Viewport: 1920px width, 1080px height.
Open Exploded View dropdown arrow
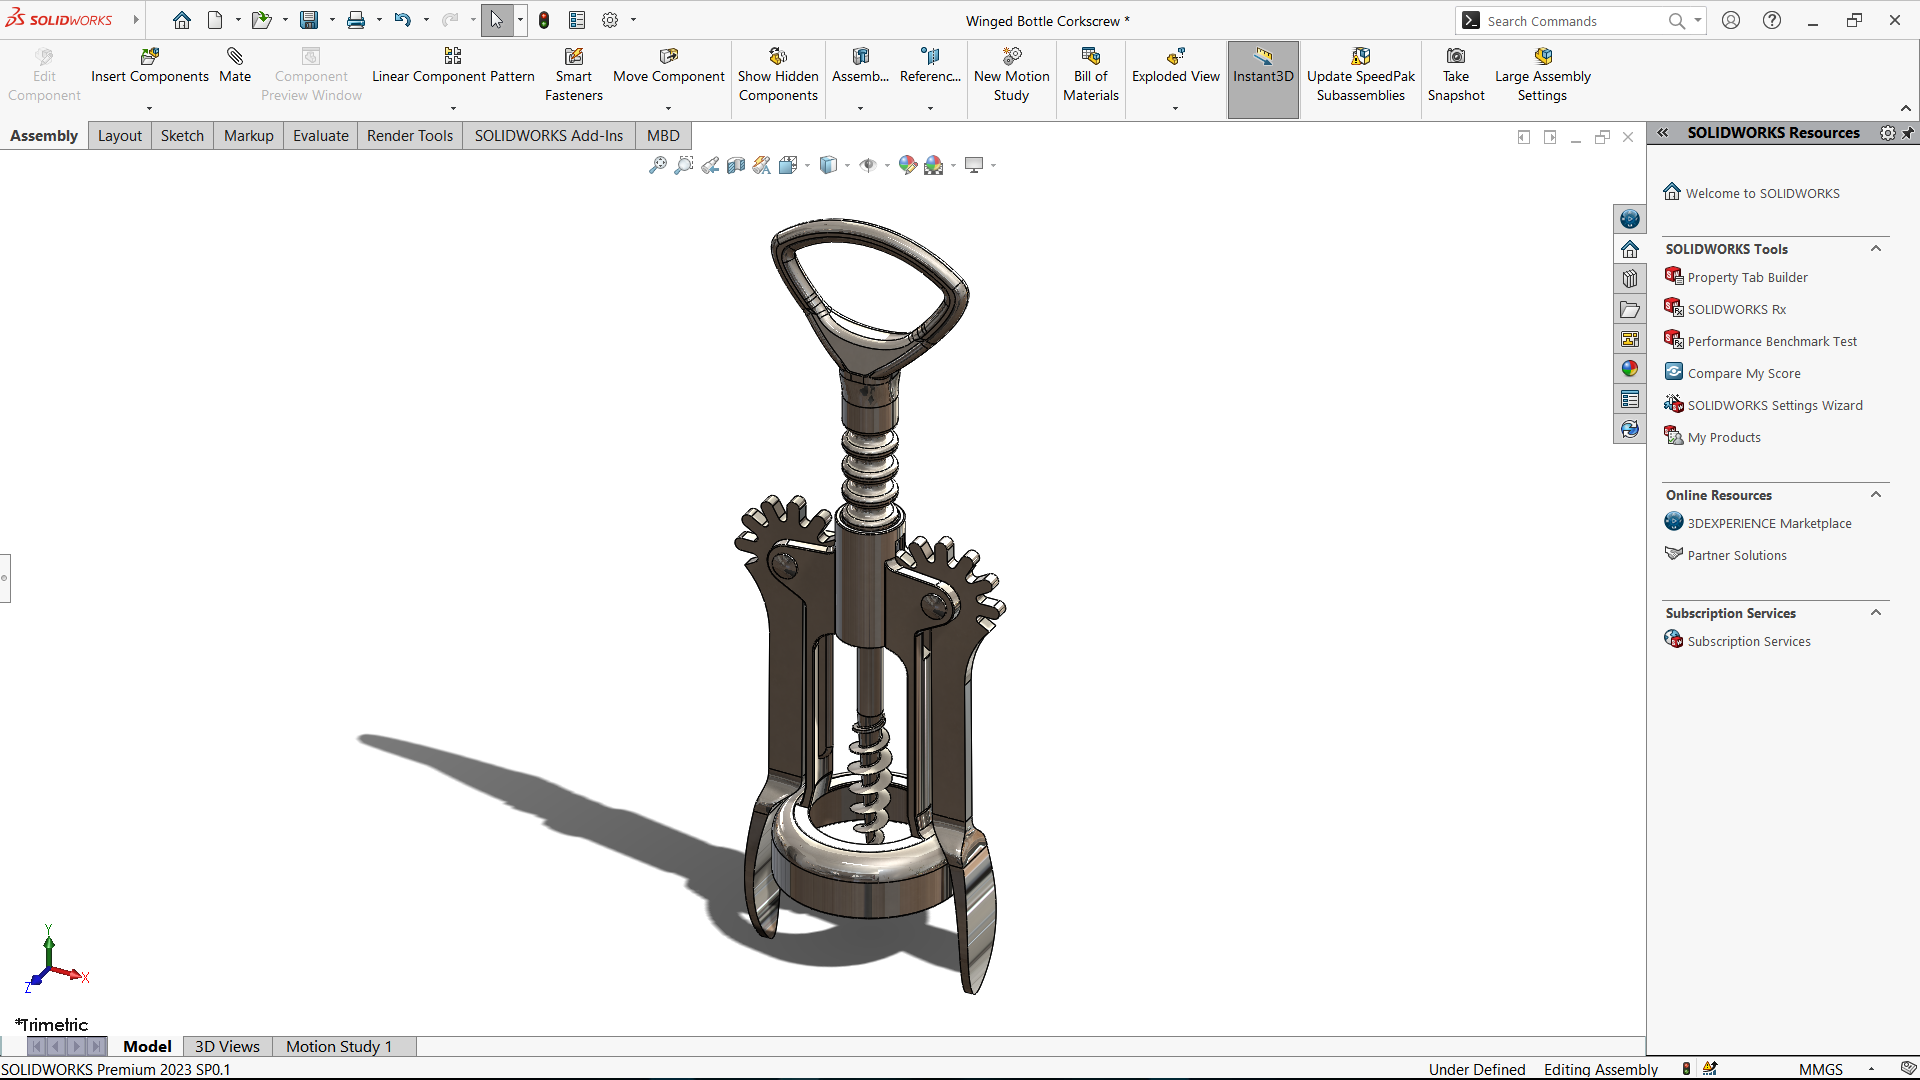(1176, 108)
